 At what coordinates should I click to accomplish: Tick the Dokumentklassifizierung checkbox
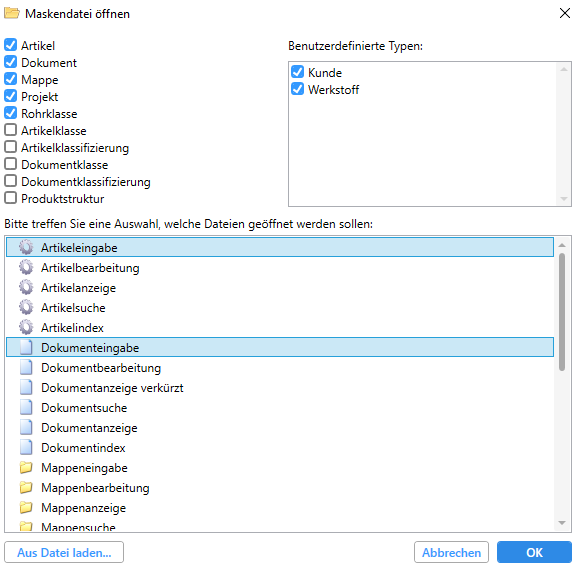tap(11, 181)
